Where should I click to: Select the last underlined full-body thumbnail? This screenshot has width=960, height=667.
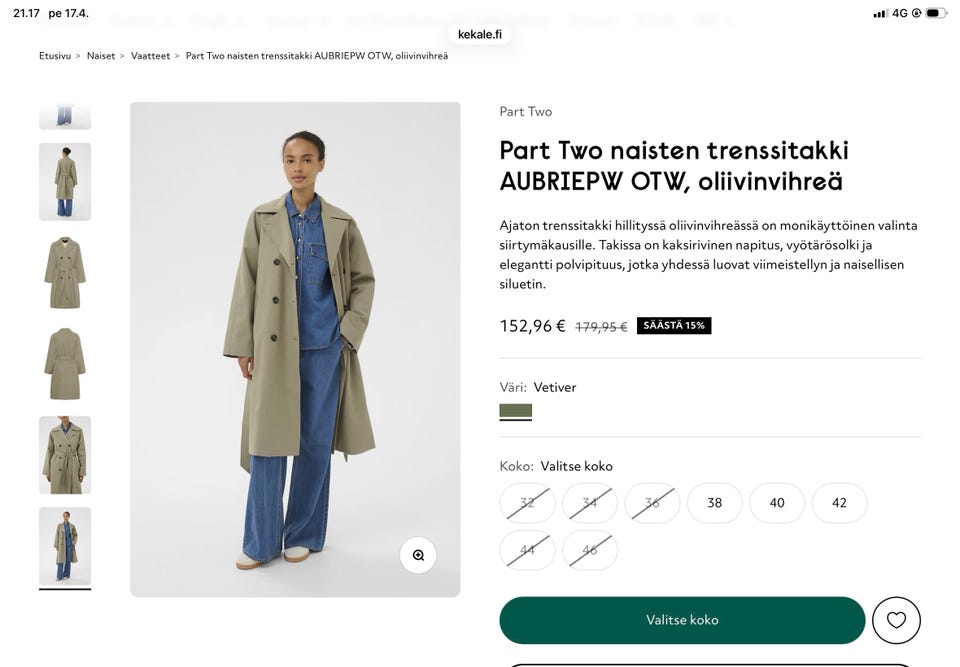(x=65, y=546)
